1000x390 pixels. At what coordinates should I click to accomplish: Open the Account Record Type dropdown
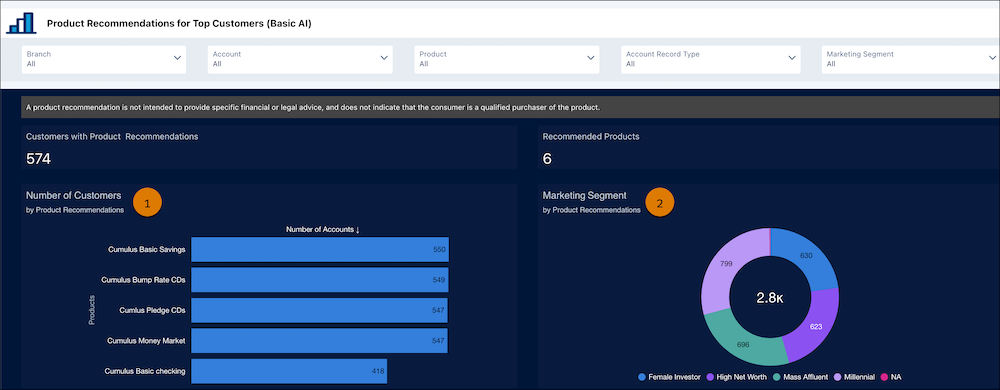[x=710, y=59]
